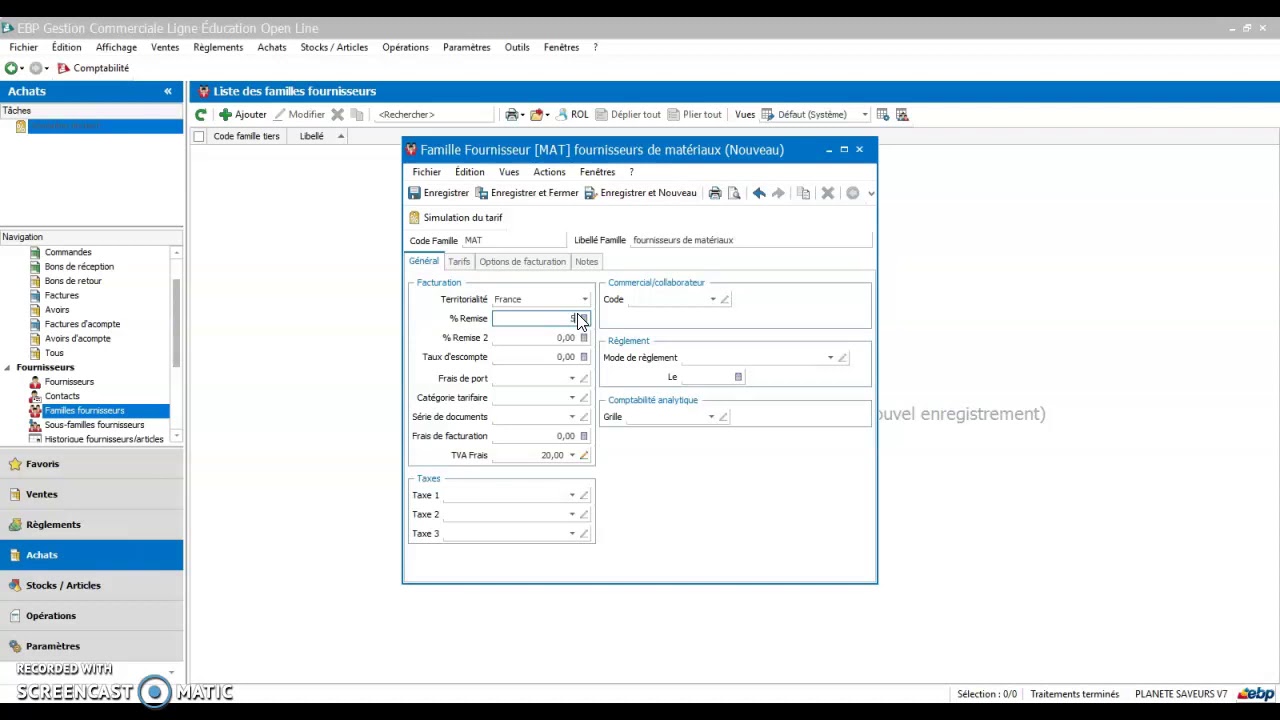Open print preview in the dialog toolbar
The width and height of the screenshot is (1280, 720).
click(x=734, y=193)
